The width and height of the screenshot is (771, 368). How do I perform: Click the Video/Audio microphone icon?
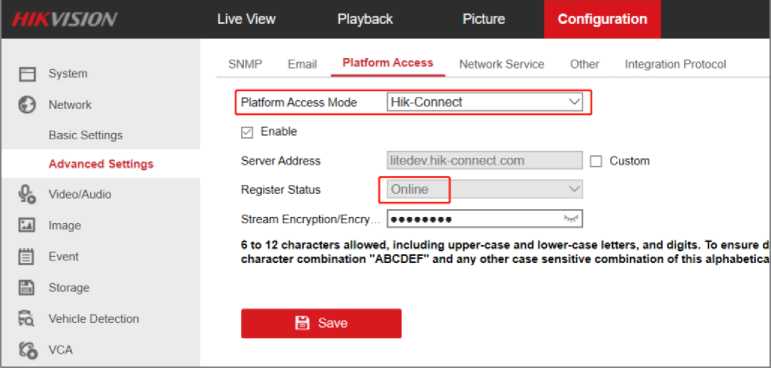(x=27, y=194)
